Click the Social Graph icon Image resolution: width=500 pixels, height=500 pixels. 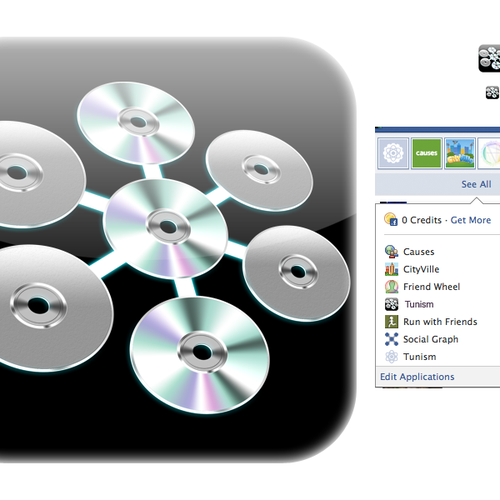coord(392,339)
